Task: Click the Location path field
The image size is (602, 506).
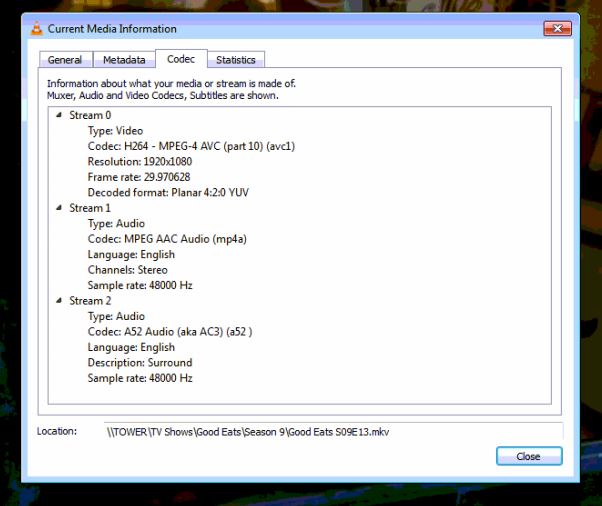Action: coord(333,432)
